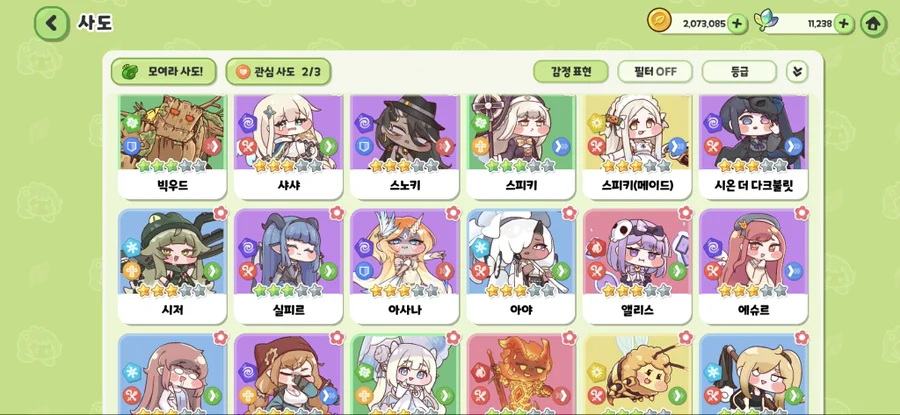Go back using the arrow button

coord(52,23)
